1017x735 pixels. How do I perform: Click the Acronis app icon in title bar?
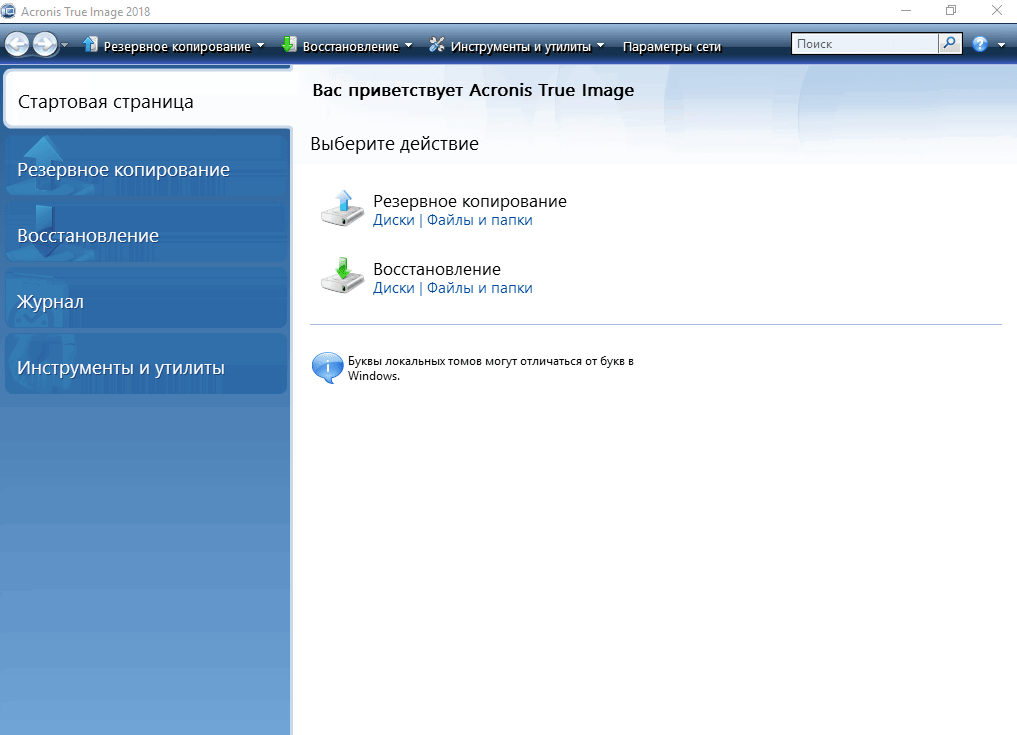(8, 10)
